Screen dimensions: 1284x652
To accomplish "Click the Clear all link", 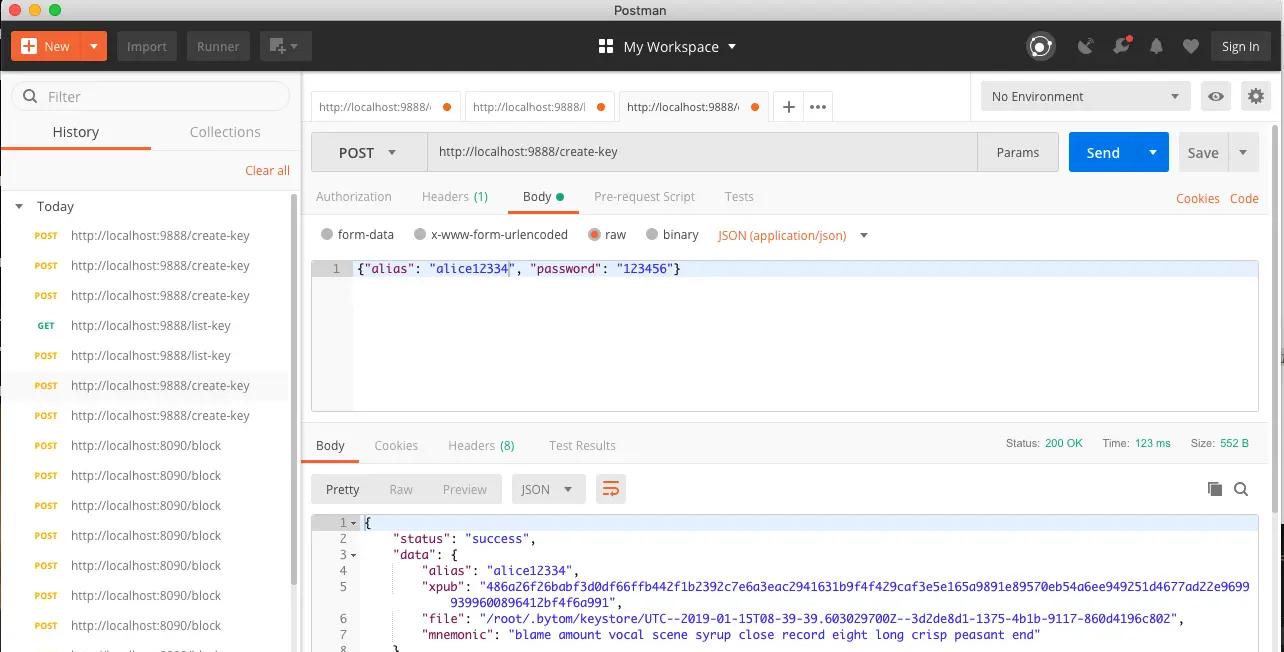I will [x=267, y=170].
